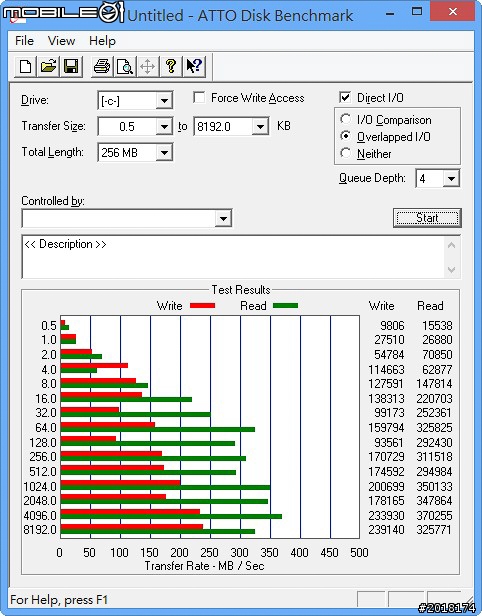Click the Test Results group title
The width and height of the screenshot is (482, 616).
[241, 290]
